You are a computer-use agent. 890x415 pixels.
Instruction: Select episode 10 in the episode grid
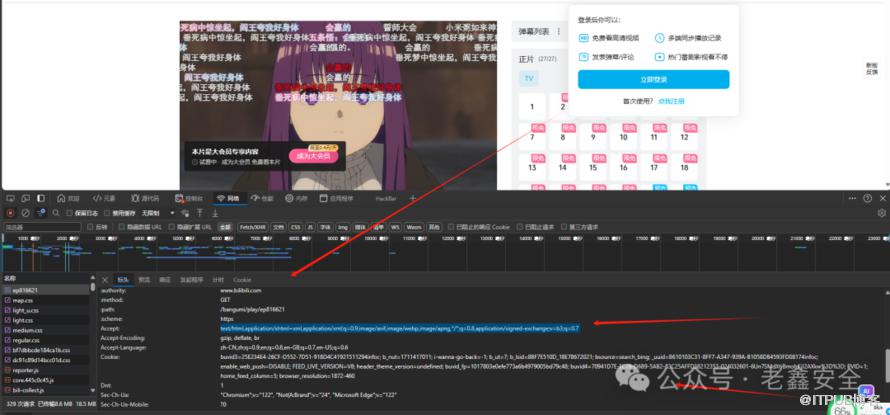tap(623, 137)
